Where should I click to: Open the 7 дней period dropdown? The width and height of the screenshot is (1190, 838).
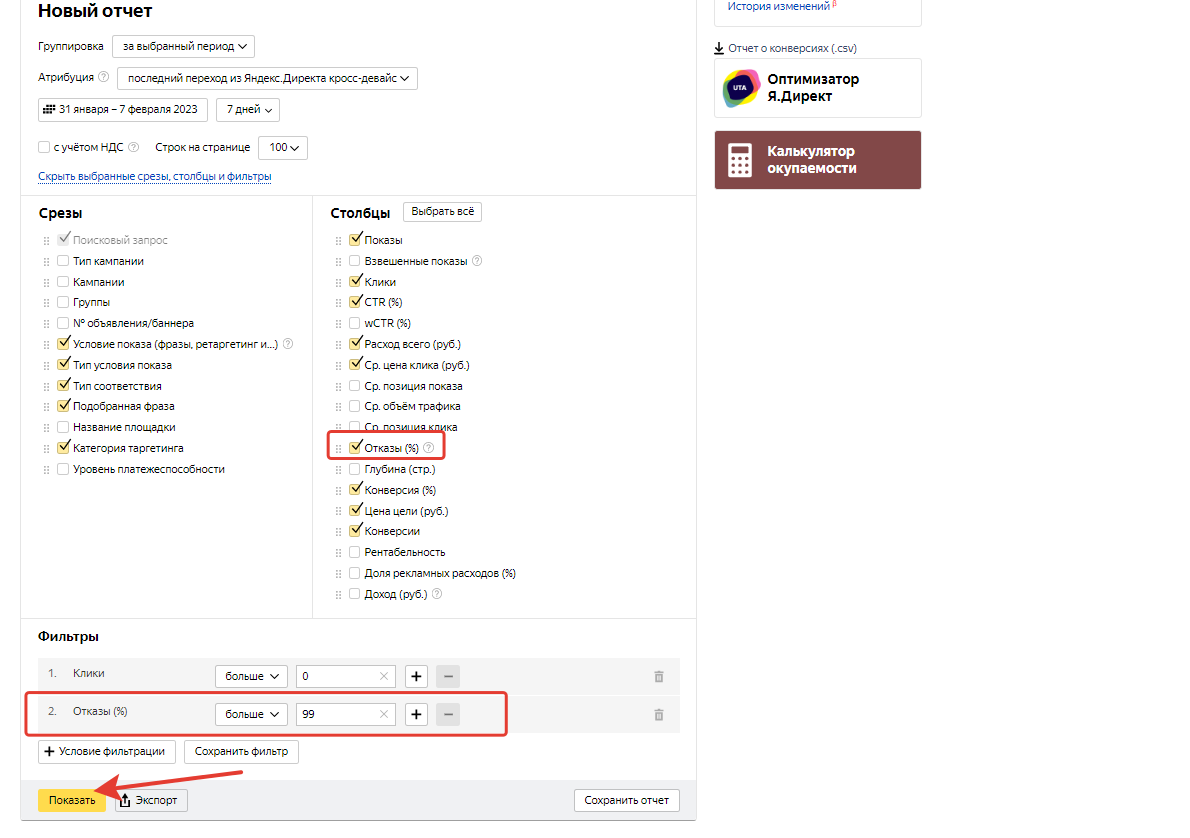[248, 109]
